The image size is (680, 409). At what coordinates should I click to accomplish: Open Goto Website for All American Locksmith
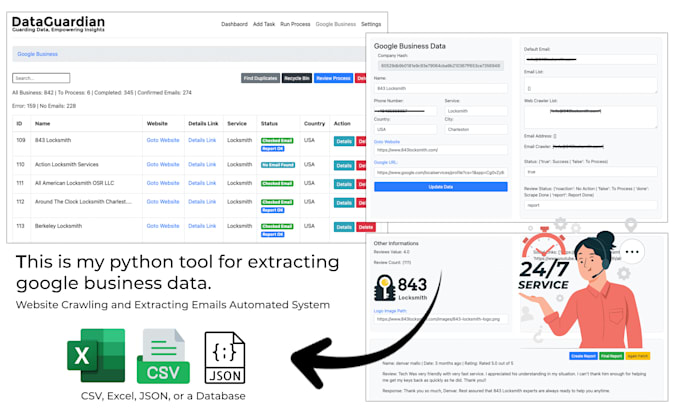(163, 183)
